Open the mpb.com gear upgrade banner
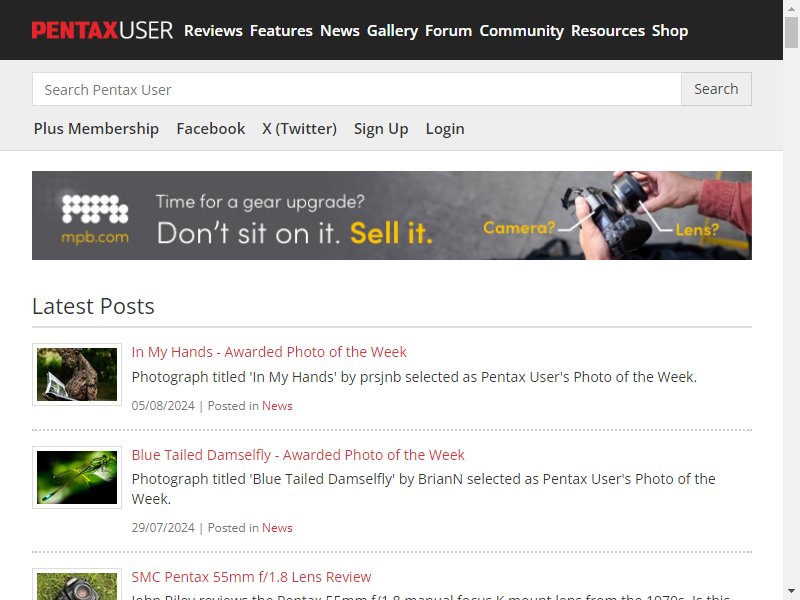The height and width of the screenshot is (600, 800). (392, 215)
